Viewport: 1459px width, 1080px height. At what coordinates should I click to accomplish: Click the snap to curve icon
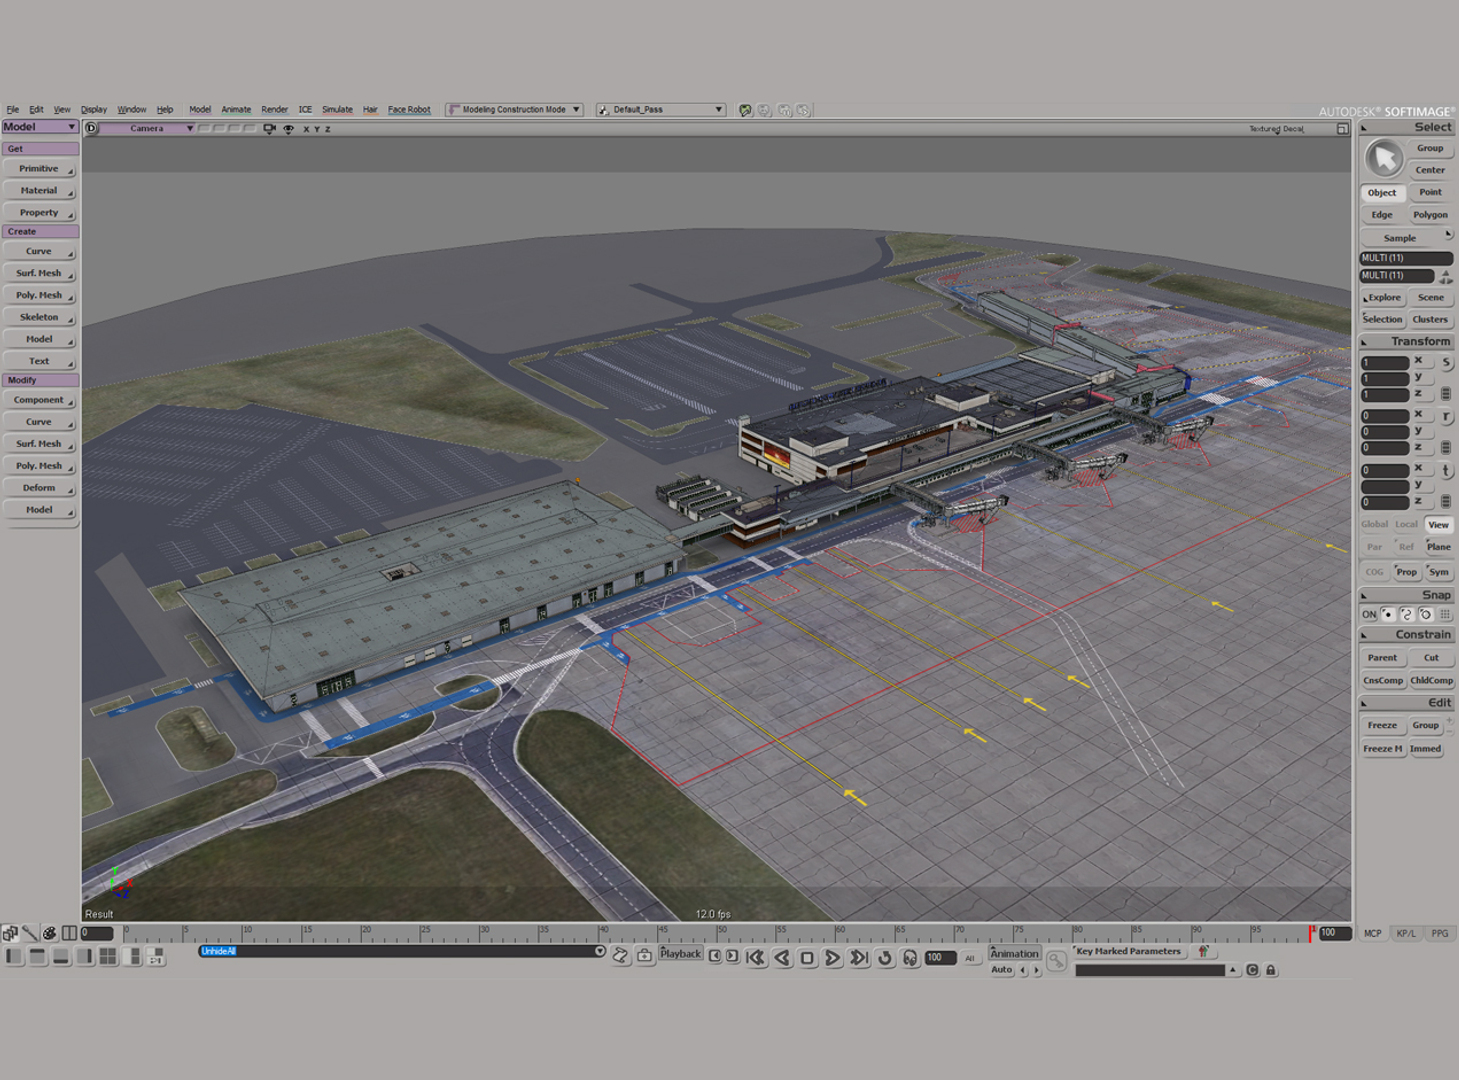tap(1407, 615)
